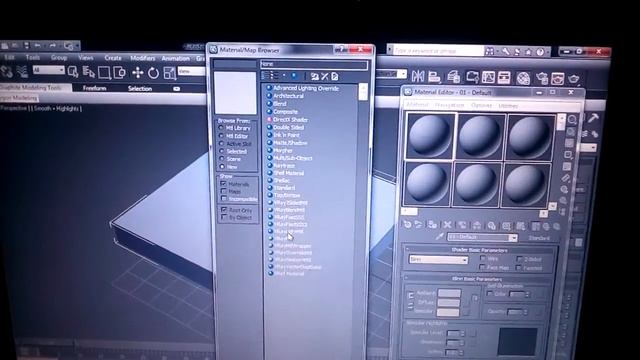Switch to the Selection ribbon tab
Screen dimensions: 640x360
(x=140, y=89)
